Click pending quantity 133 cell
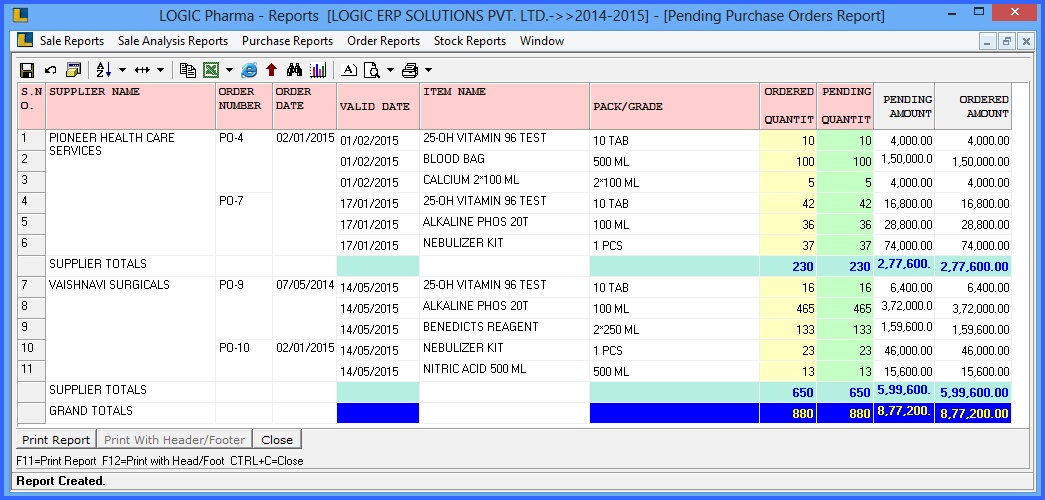Image resolution: width=1045 pixels, height=500 pixels. point(845,329)
